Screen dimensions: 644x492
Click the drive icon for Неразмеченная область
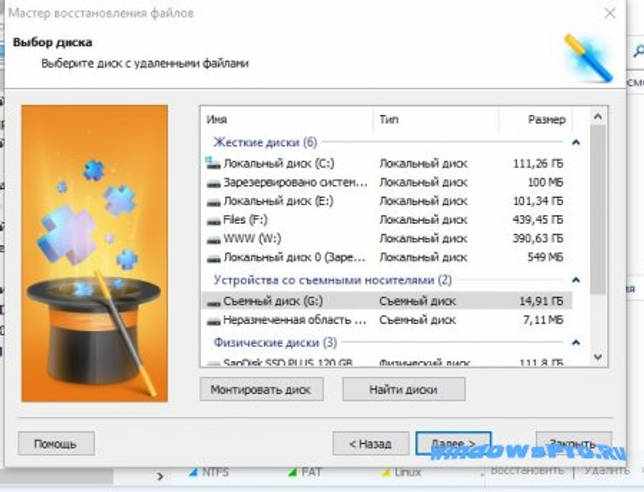214,321
